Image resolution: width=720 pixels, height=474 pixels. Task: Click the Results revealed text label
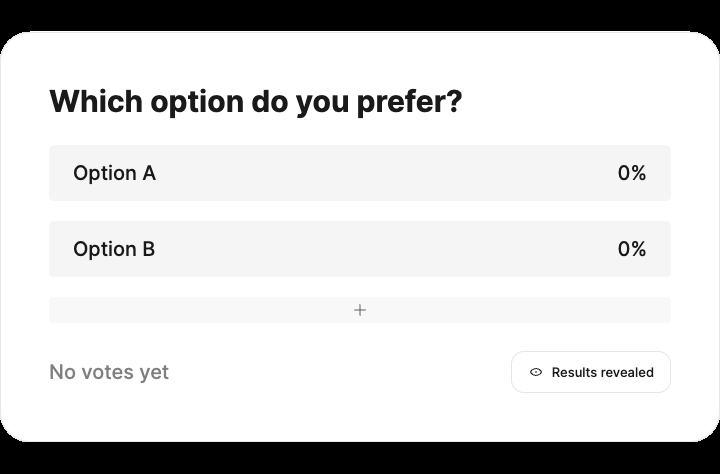(x=602, y=372)
